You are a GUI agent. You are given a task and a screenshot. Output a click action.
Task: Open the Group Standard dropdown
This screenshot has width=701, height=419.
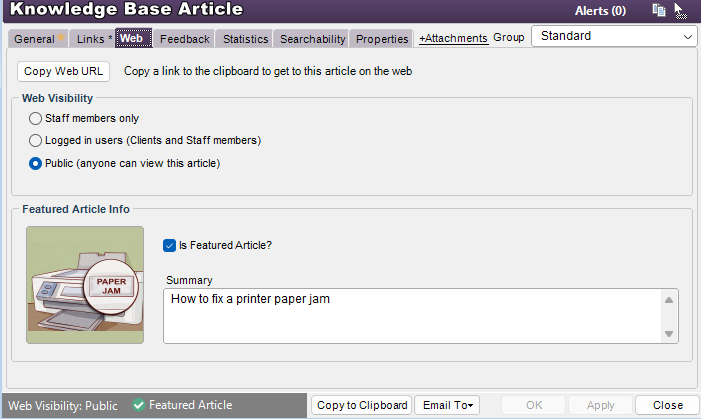tap(614, 36)
